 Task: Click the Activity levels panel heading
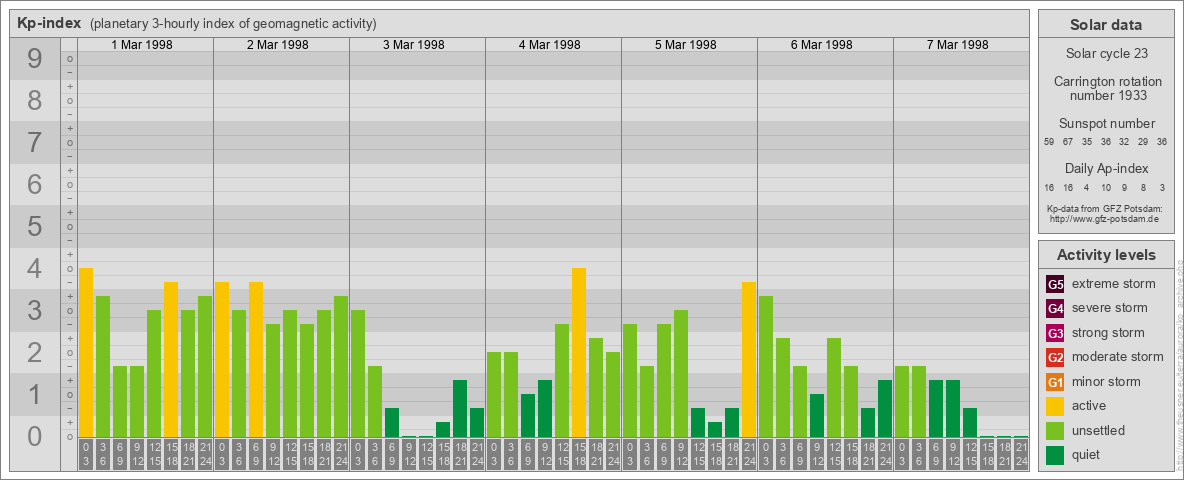coord(1105,255)
